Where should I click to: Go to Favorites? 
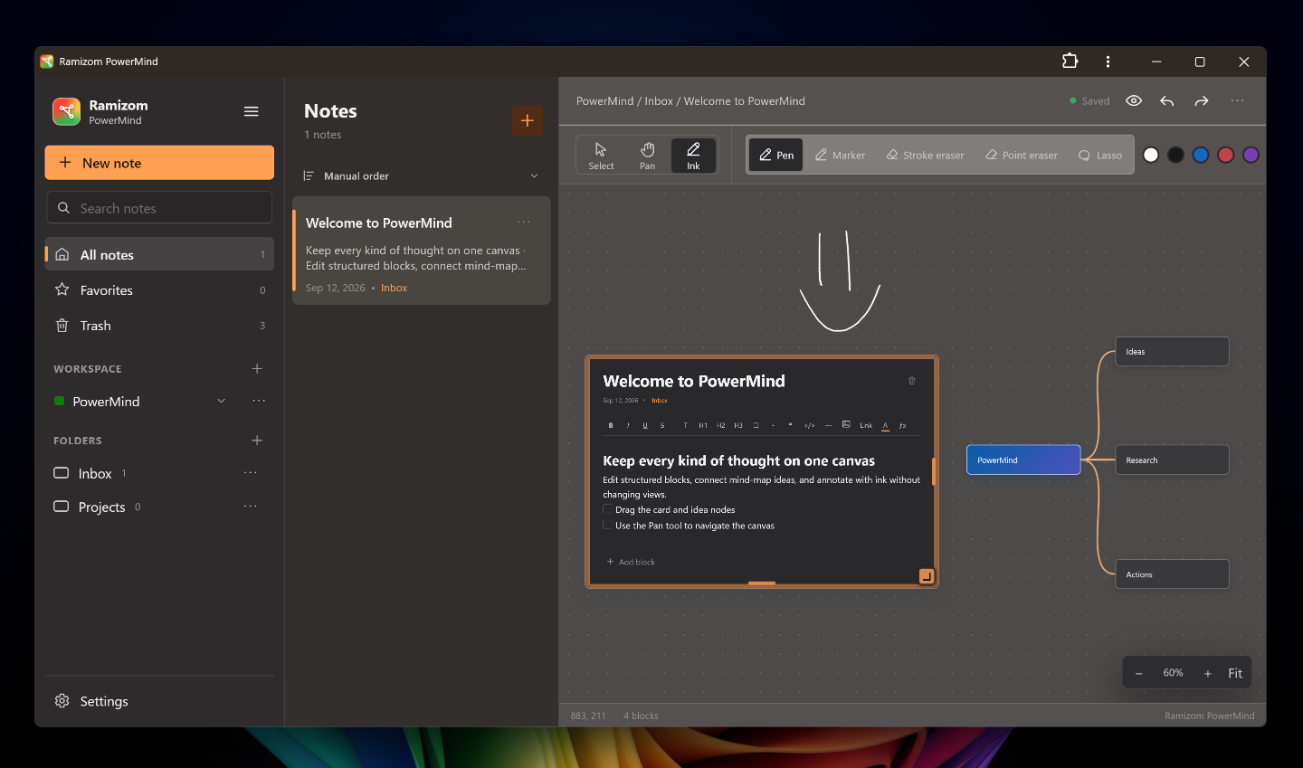(x=159, y=290)
